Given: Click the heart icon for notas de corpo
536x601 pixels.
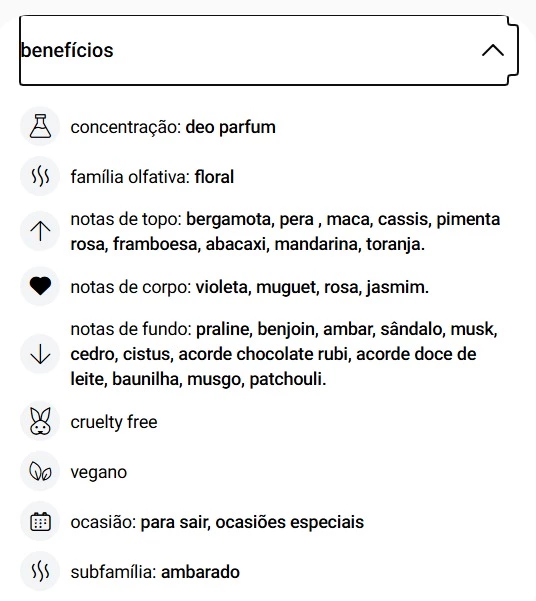Looking at the screenshot, I should [40, 286].
